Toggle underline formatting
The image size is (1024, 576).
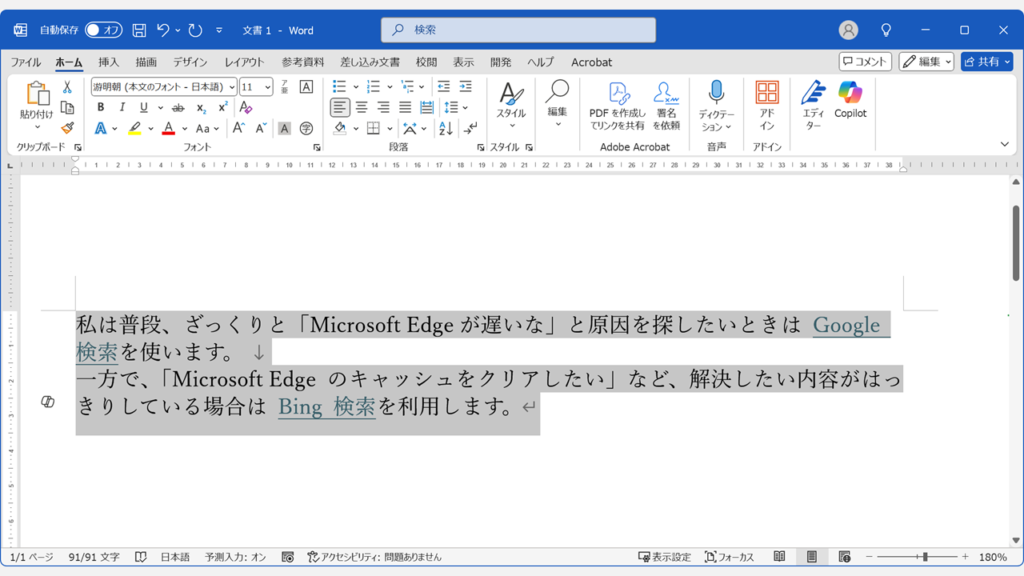144,107
